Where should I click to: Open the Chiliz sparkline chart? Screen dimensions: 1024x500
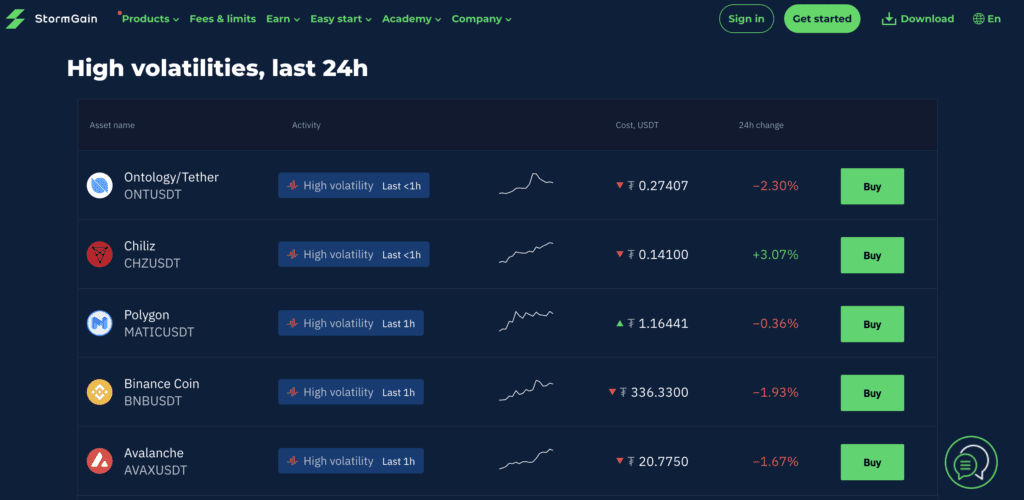[526, 253]
